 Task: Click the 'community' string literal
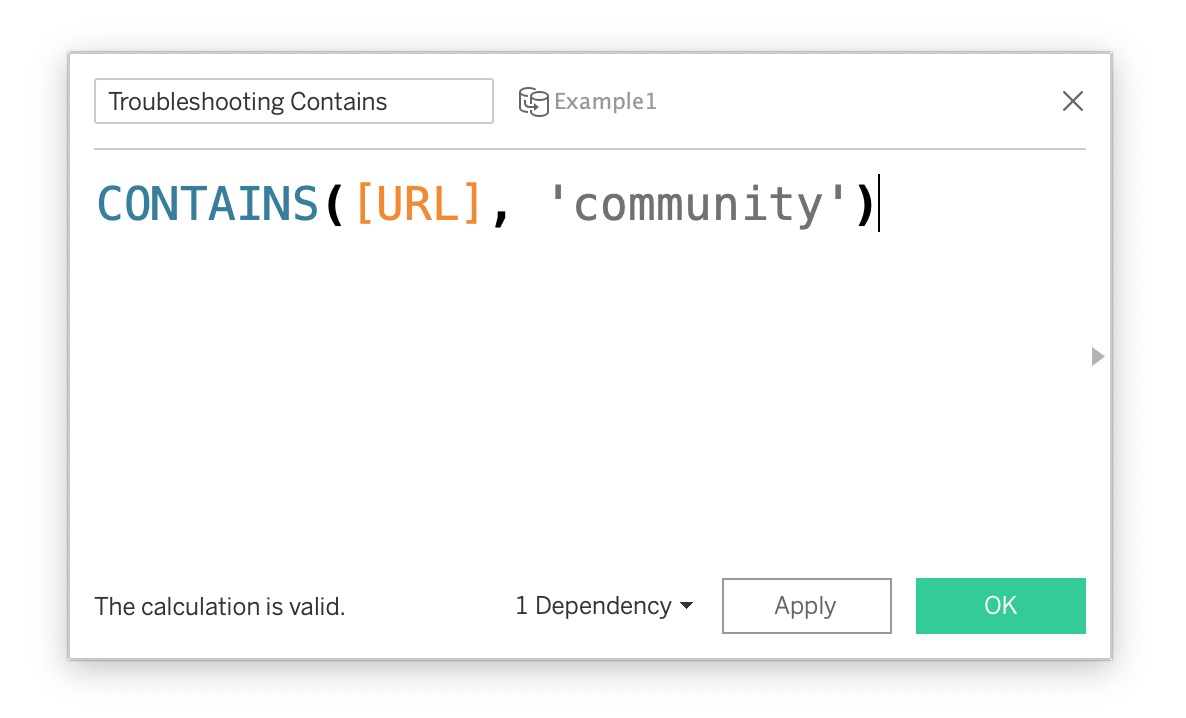click(697, 204)
